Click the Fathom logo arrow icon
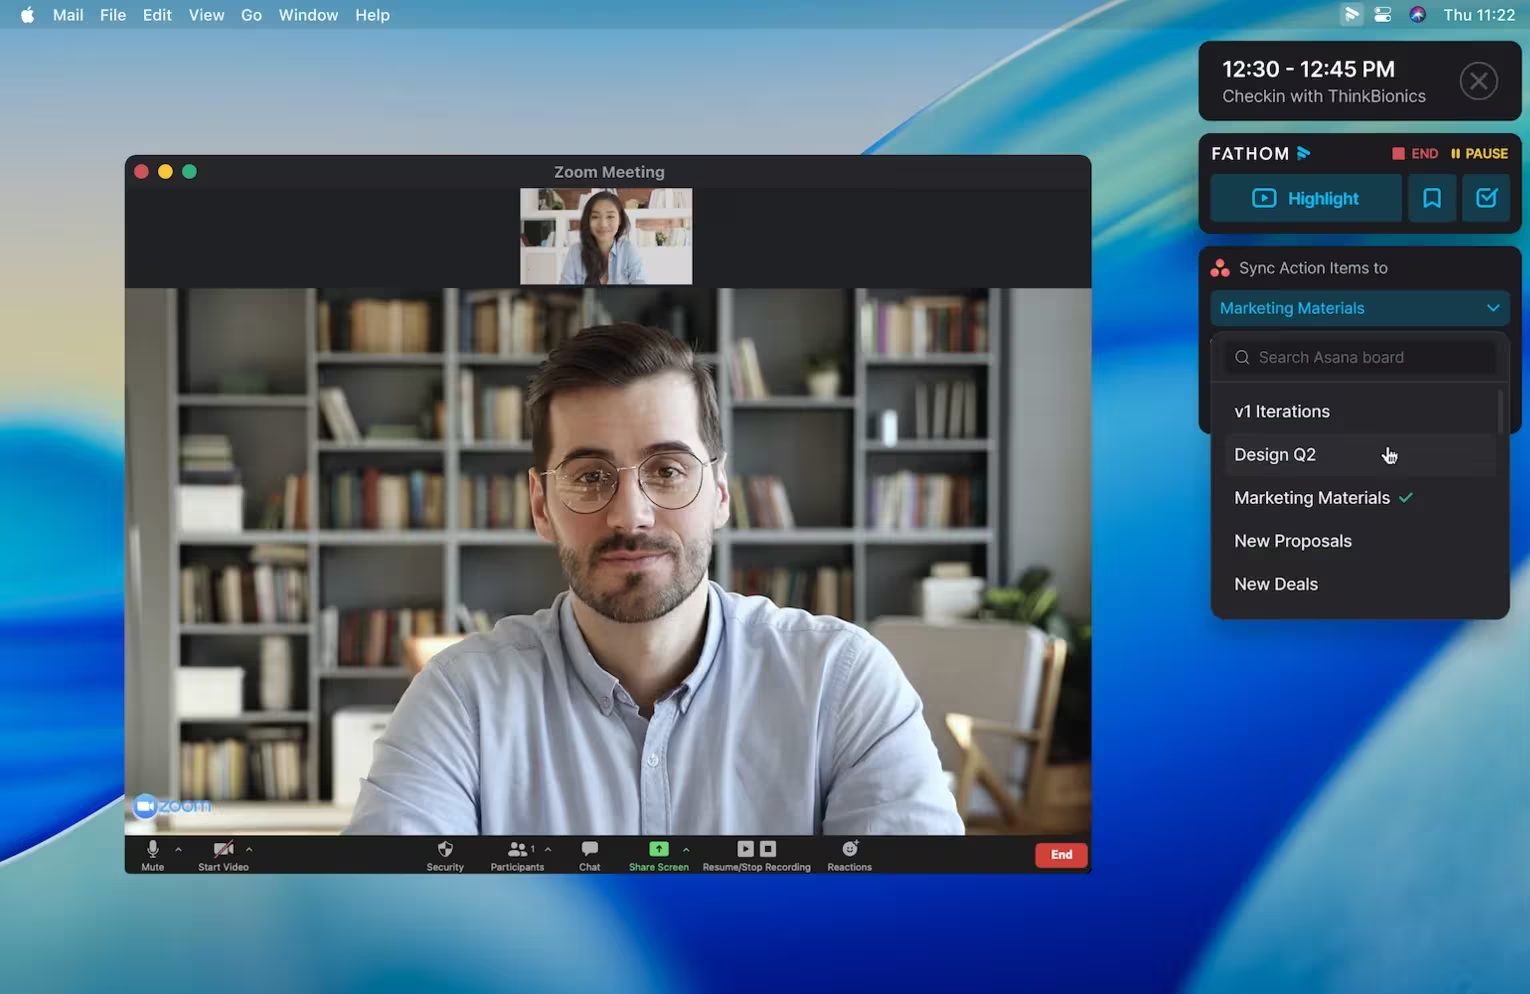Viewport: 1530px width, 994px height. [1304, 153]
